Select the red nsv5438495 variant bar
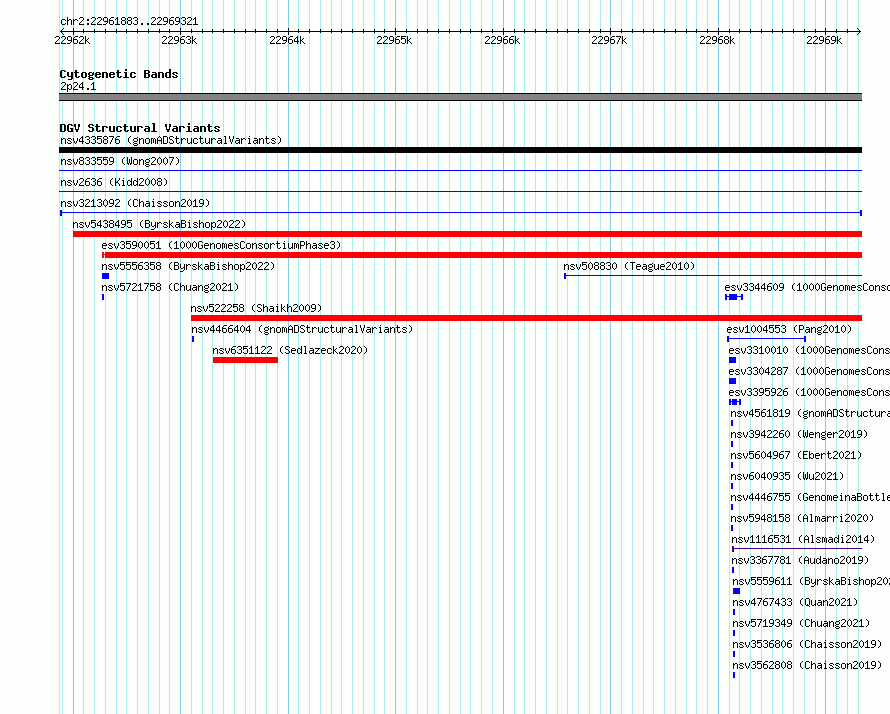This screenshot has height=714, width=890. click(468, 234)
